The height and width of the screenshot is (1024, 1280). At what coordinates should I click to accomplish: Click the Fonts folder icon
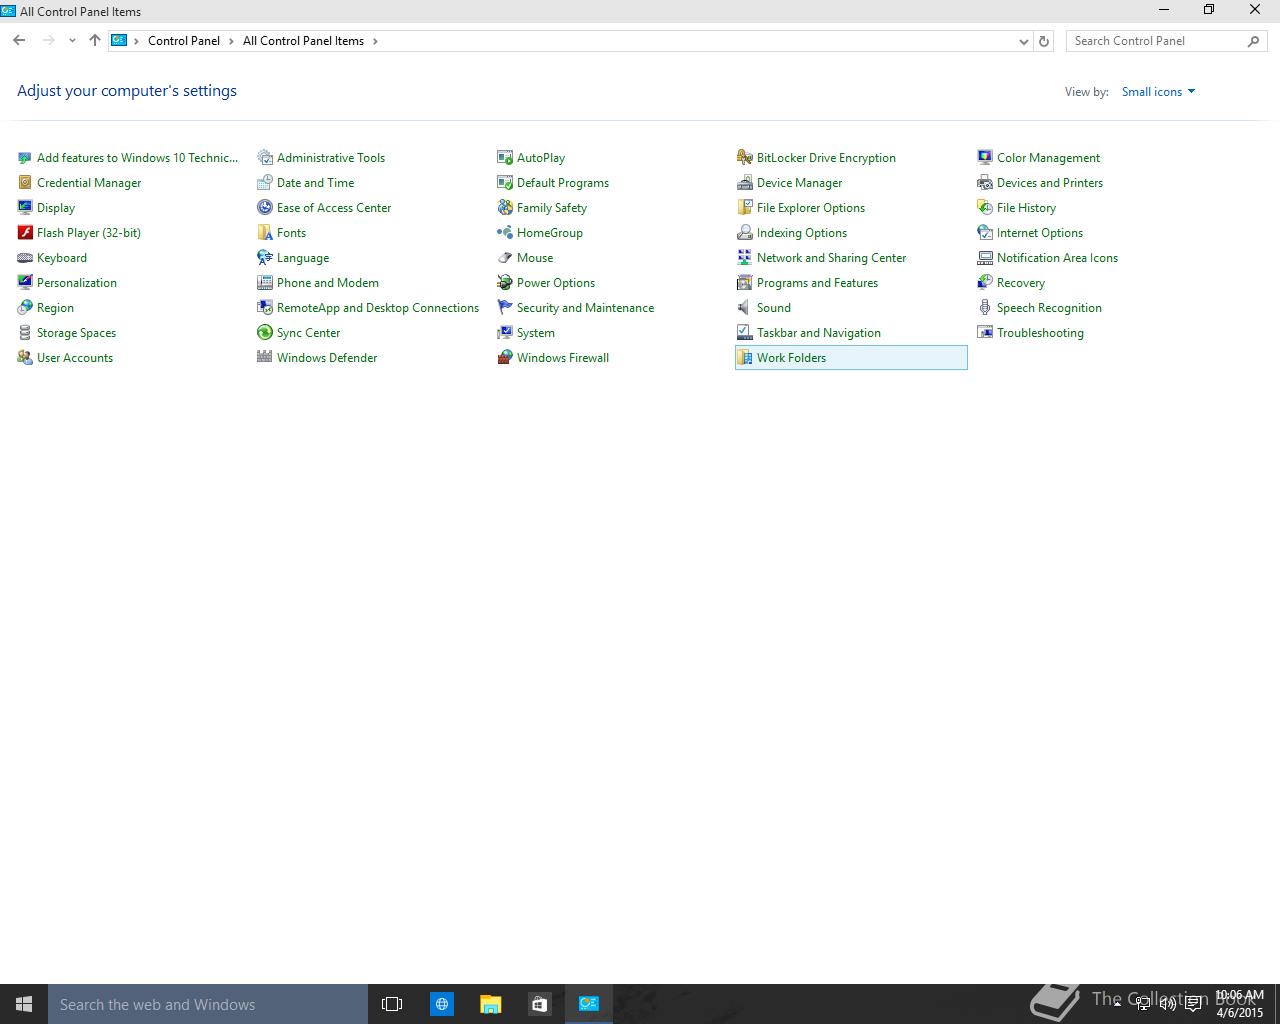tap(265, 232)
